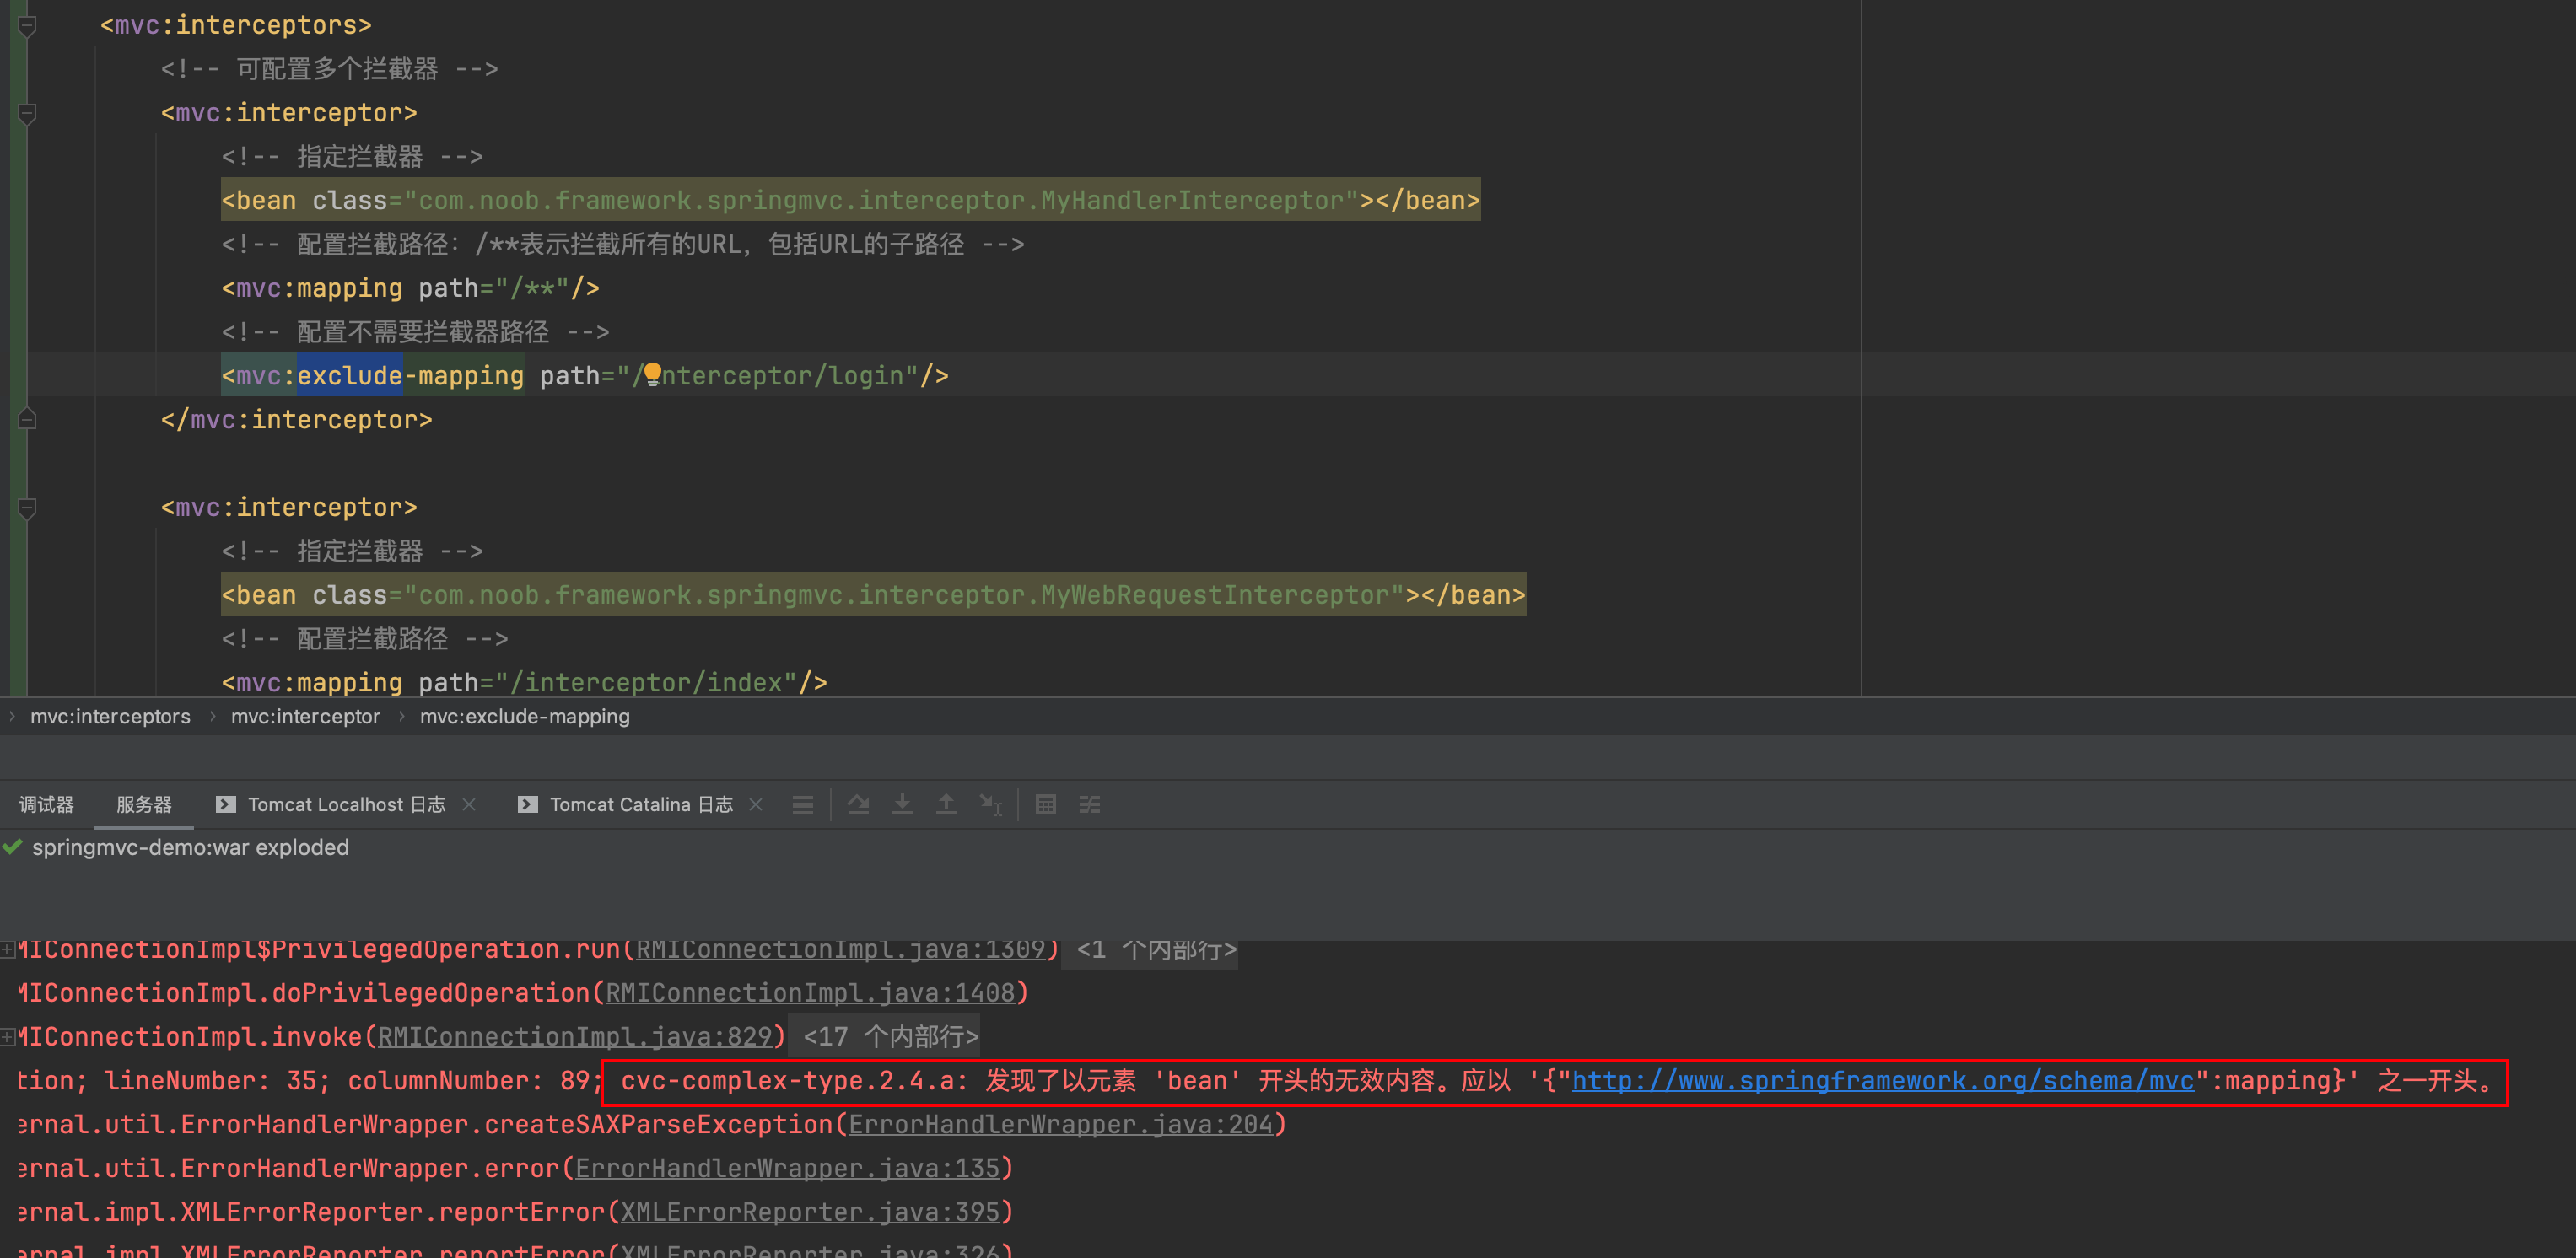Click the cvc-complex-type.2.4.a error message
This screenshot has height=1258, width=2576.
click(1555, 1081)
